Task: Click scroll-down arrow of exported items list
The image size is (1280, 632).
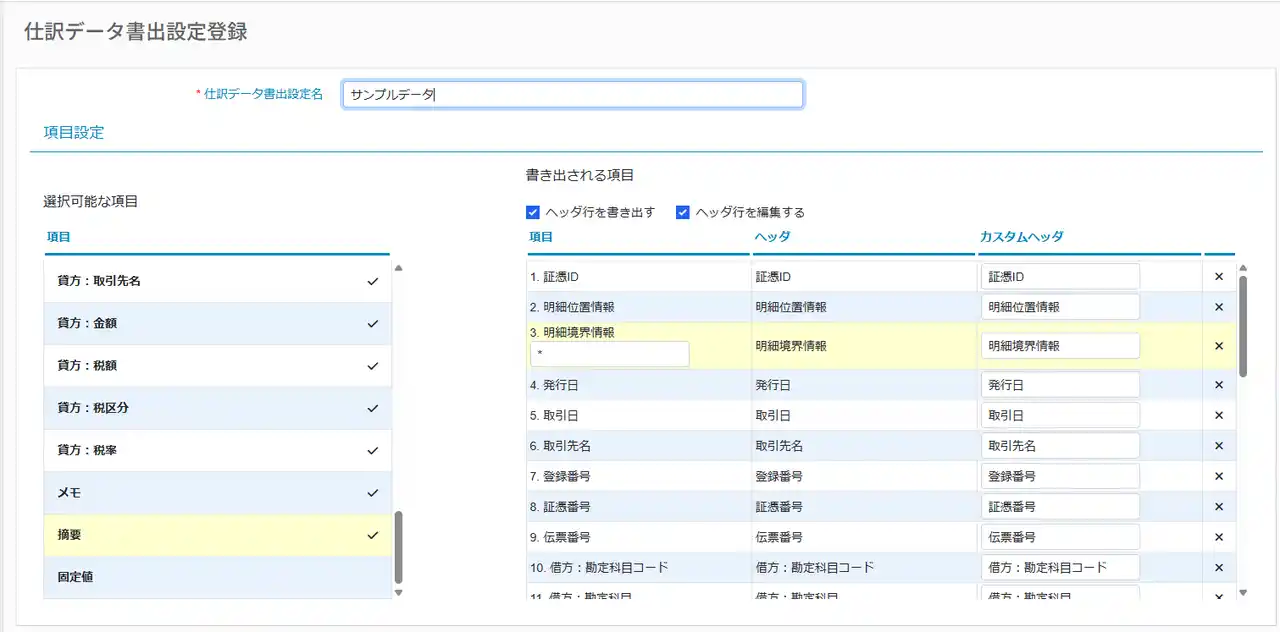Action: point(1243,592)
